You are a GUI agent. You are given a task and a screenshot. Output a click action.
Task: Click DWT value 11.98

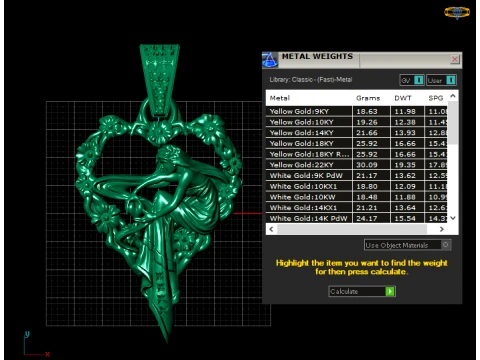click(405, 111)
